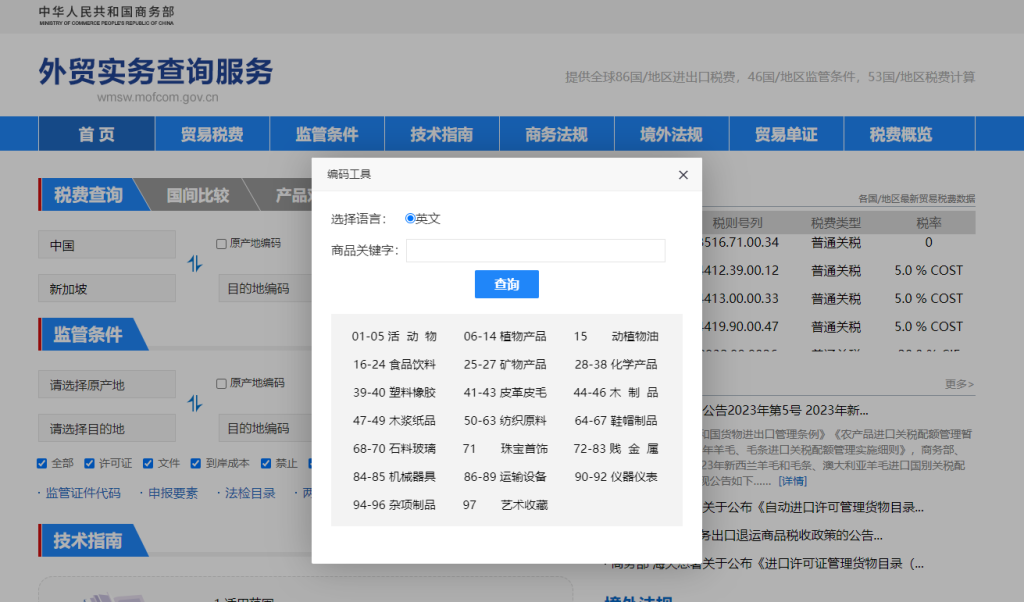This screenshot has height=602, width=1024.
Task: Click the blue 查询 button
Action: click(x=507, y=284)
